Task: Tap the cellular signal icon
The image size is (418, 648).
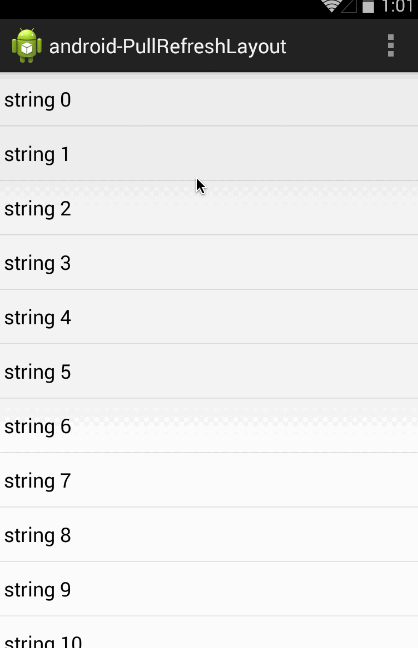Action: tap(349, 6)
